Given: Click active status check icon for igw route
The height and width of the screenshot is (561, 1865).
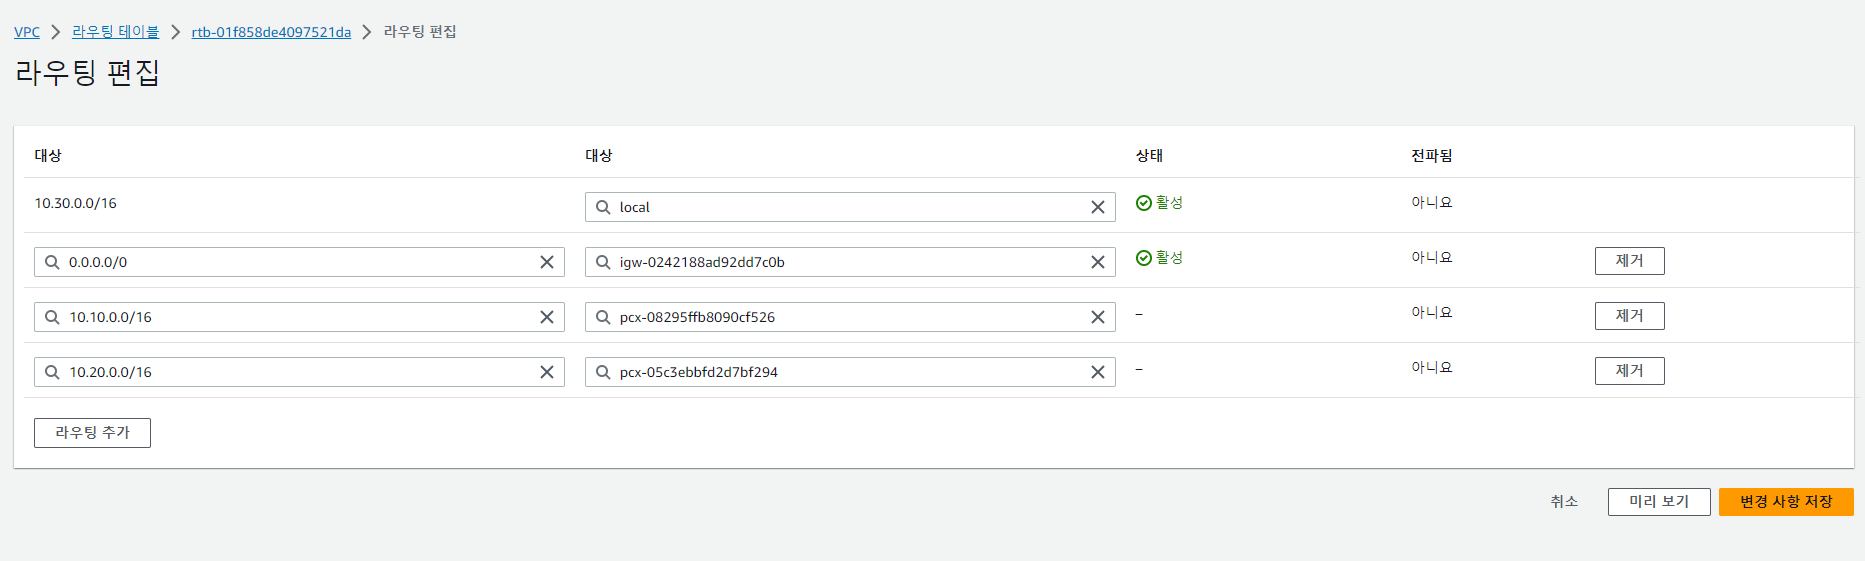Looking at the screenshot, I should pos(1144,258).
